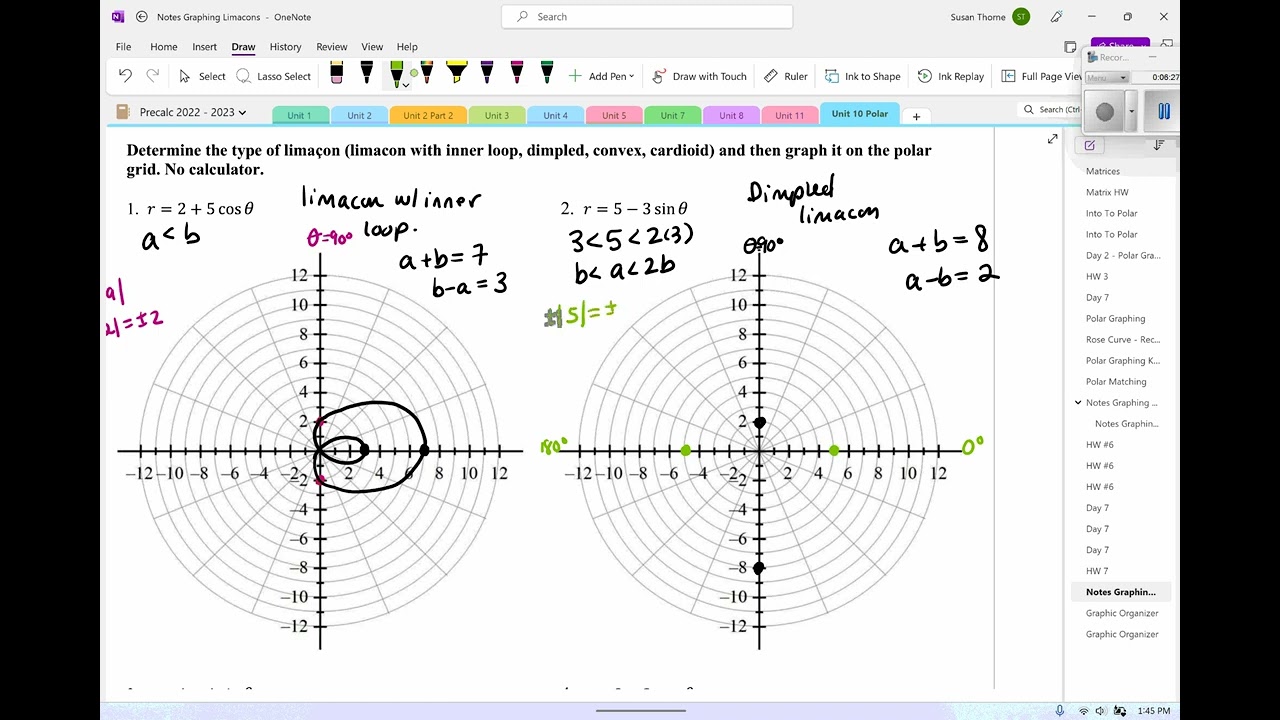This screenshot has height=720, width=1280.
Task: Select the black pen
Action: click(366, 73)
